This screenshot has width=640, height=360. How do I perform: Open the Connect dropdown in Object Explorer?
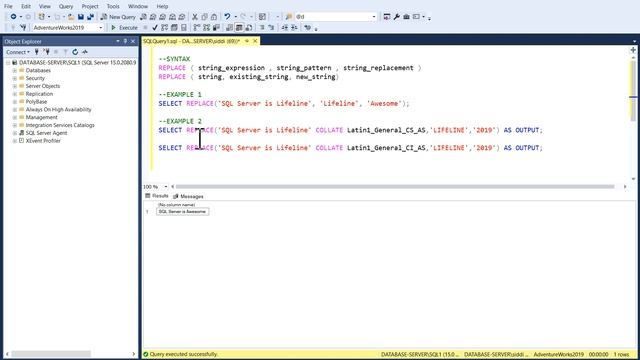18,52
